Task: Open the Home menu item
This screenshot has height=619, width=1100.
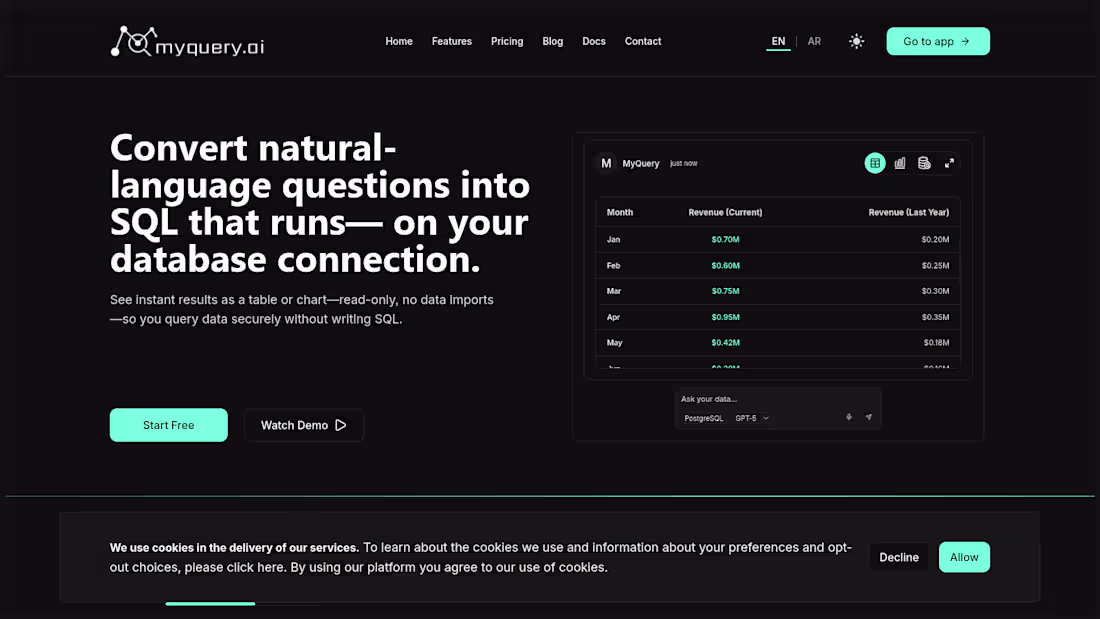Action: [398, 41]
